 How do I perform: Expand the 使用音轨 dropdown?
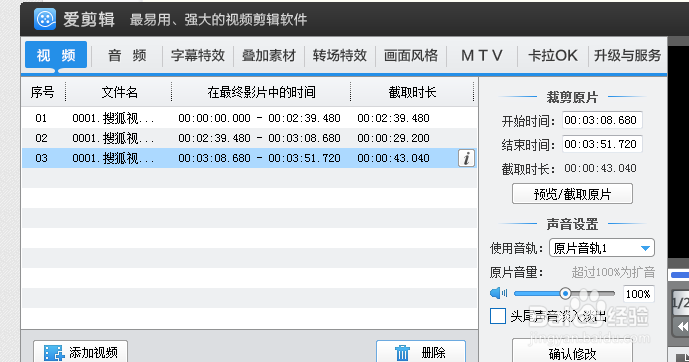602,248
